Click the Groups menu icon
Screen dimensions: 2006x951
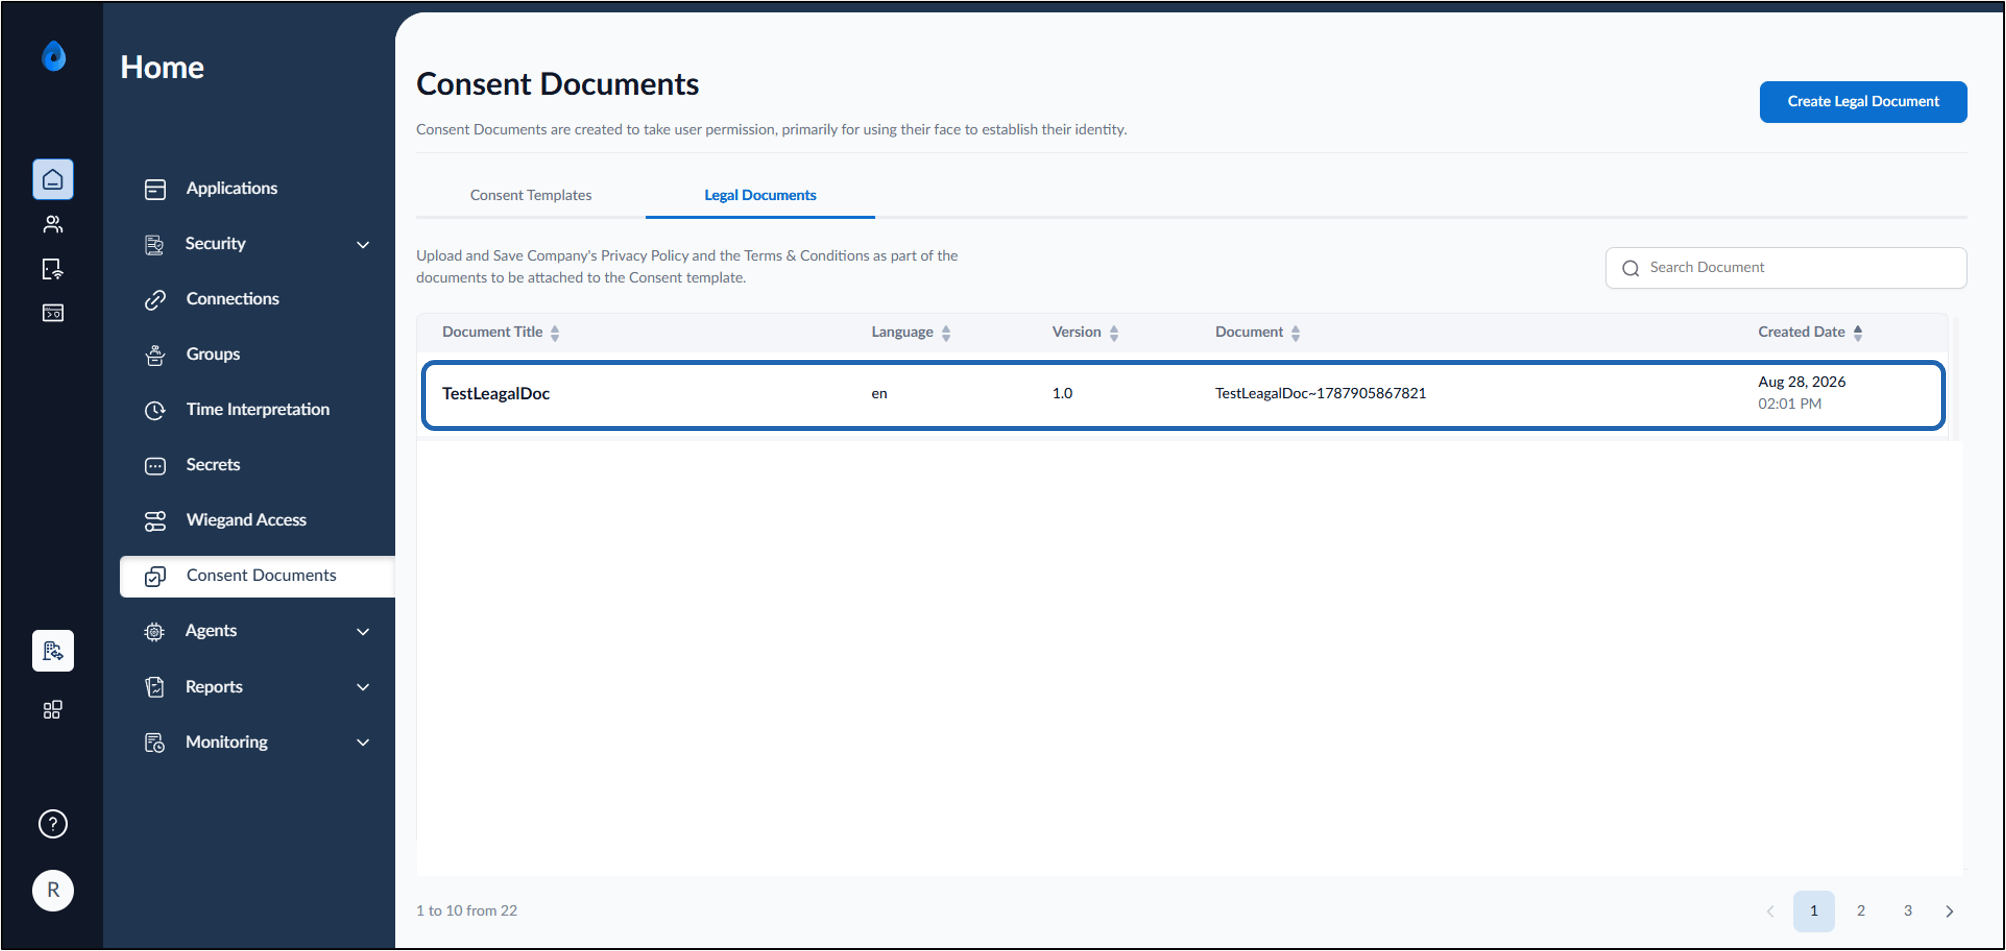[x=155, y=355]
